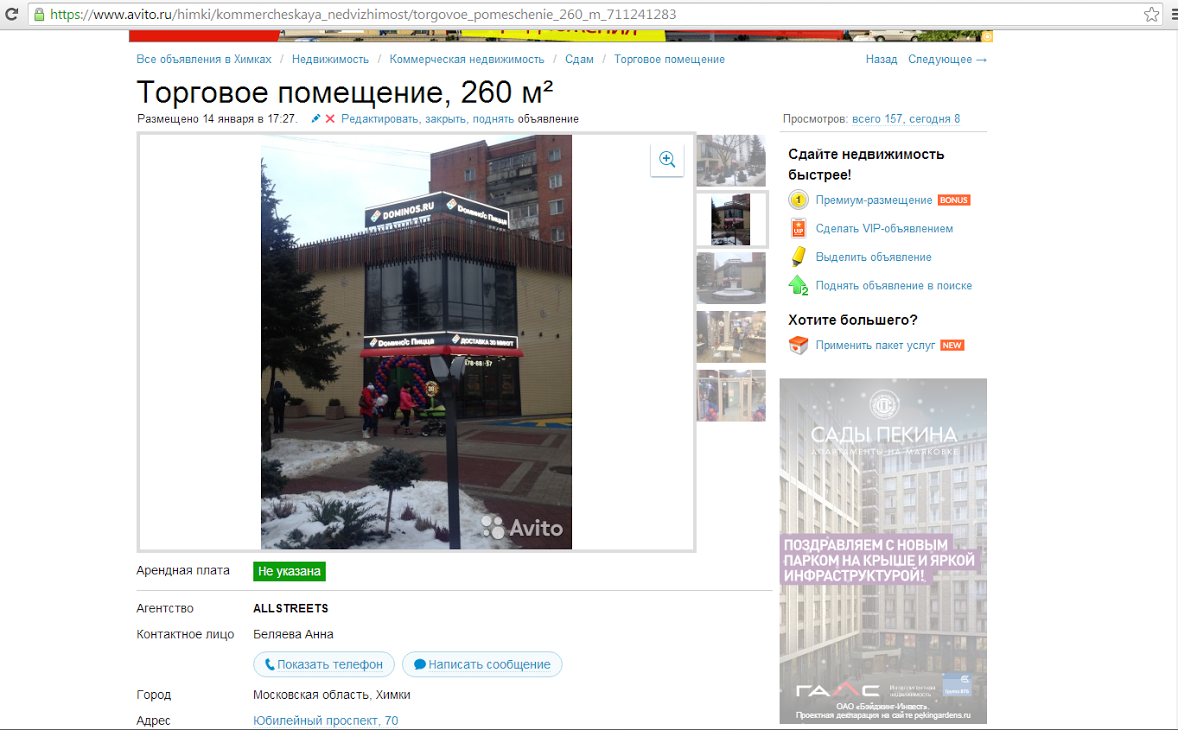Open the Chrome menu icon

pos(1173,14)
